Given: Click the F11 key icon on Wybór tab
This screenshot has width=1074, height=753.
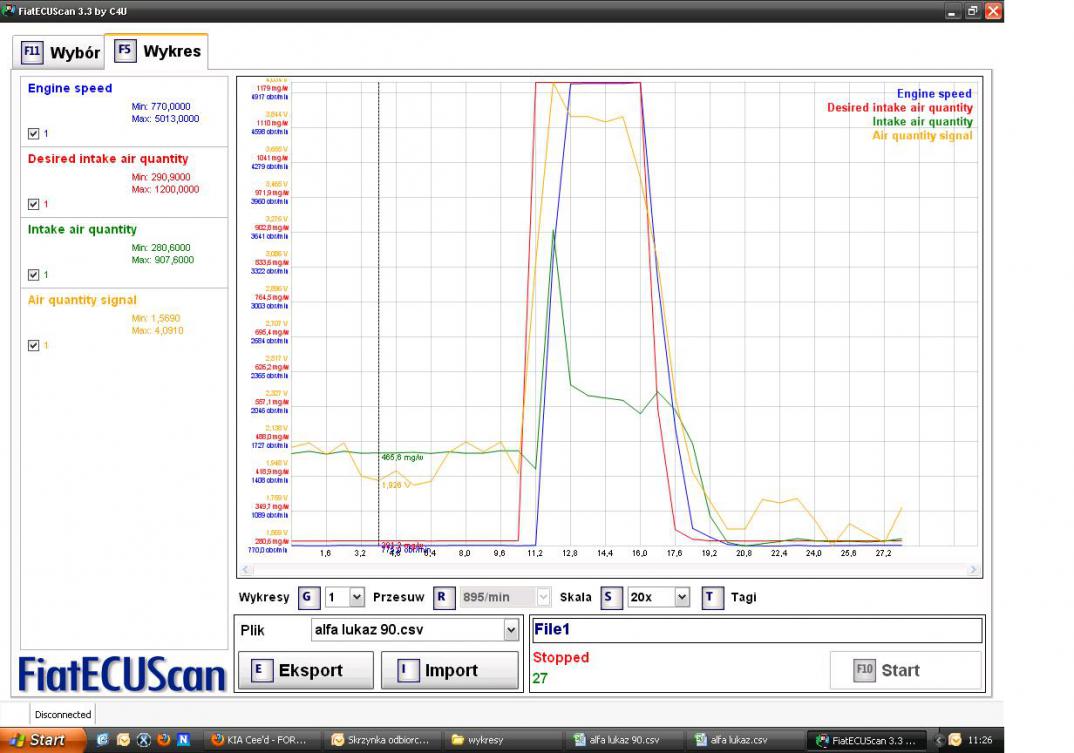Looking at the screenshot, I should point(33,51).
